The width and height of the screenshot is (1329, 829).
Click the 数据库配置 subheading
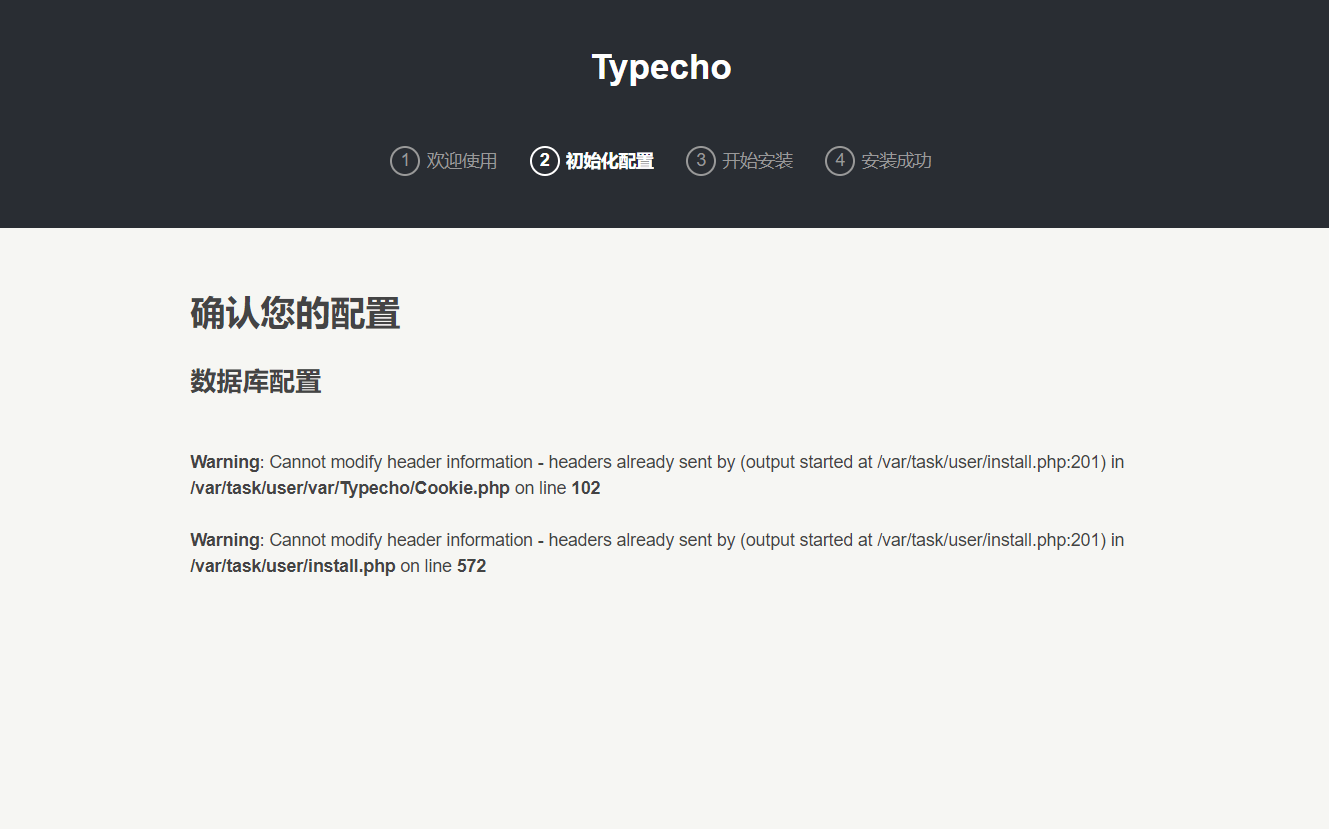[x=255, y=381]
